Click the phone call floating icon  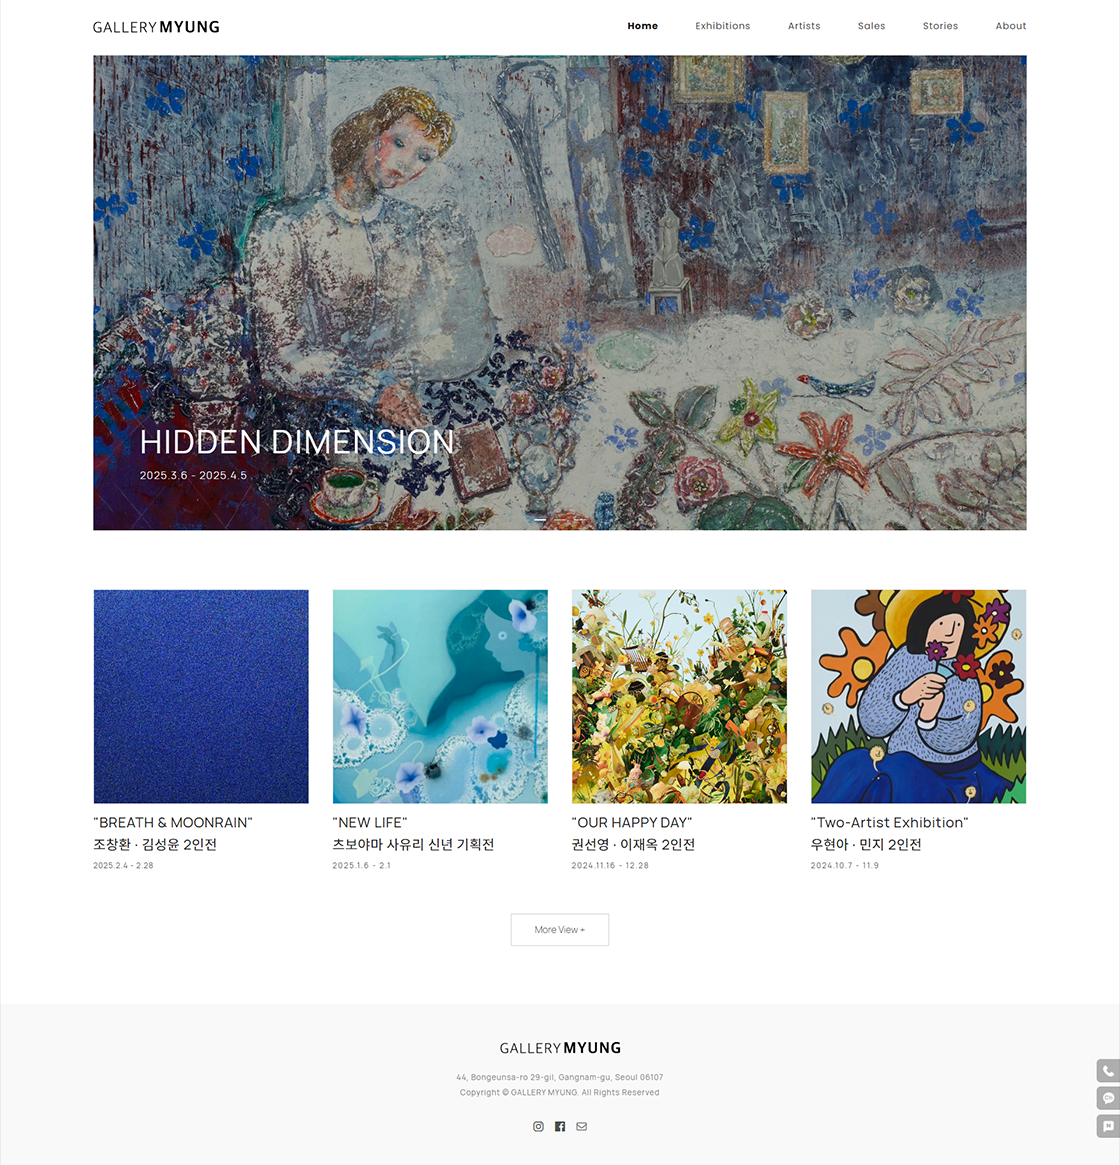(1108, 1071)
